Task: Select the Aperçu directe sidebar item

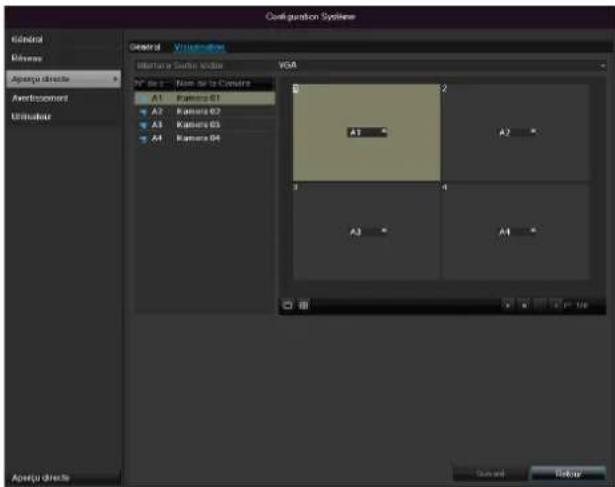Action: [64, 79]
